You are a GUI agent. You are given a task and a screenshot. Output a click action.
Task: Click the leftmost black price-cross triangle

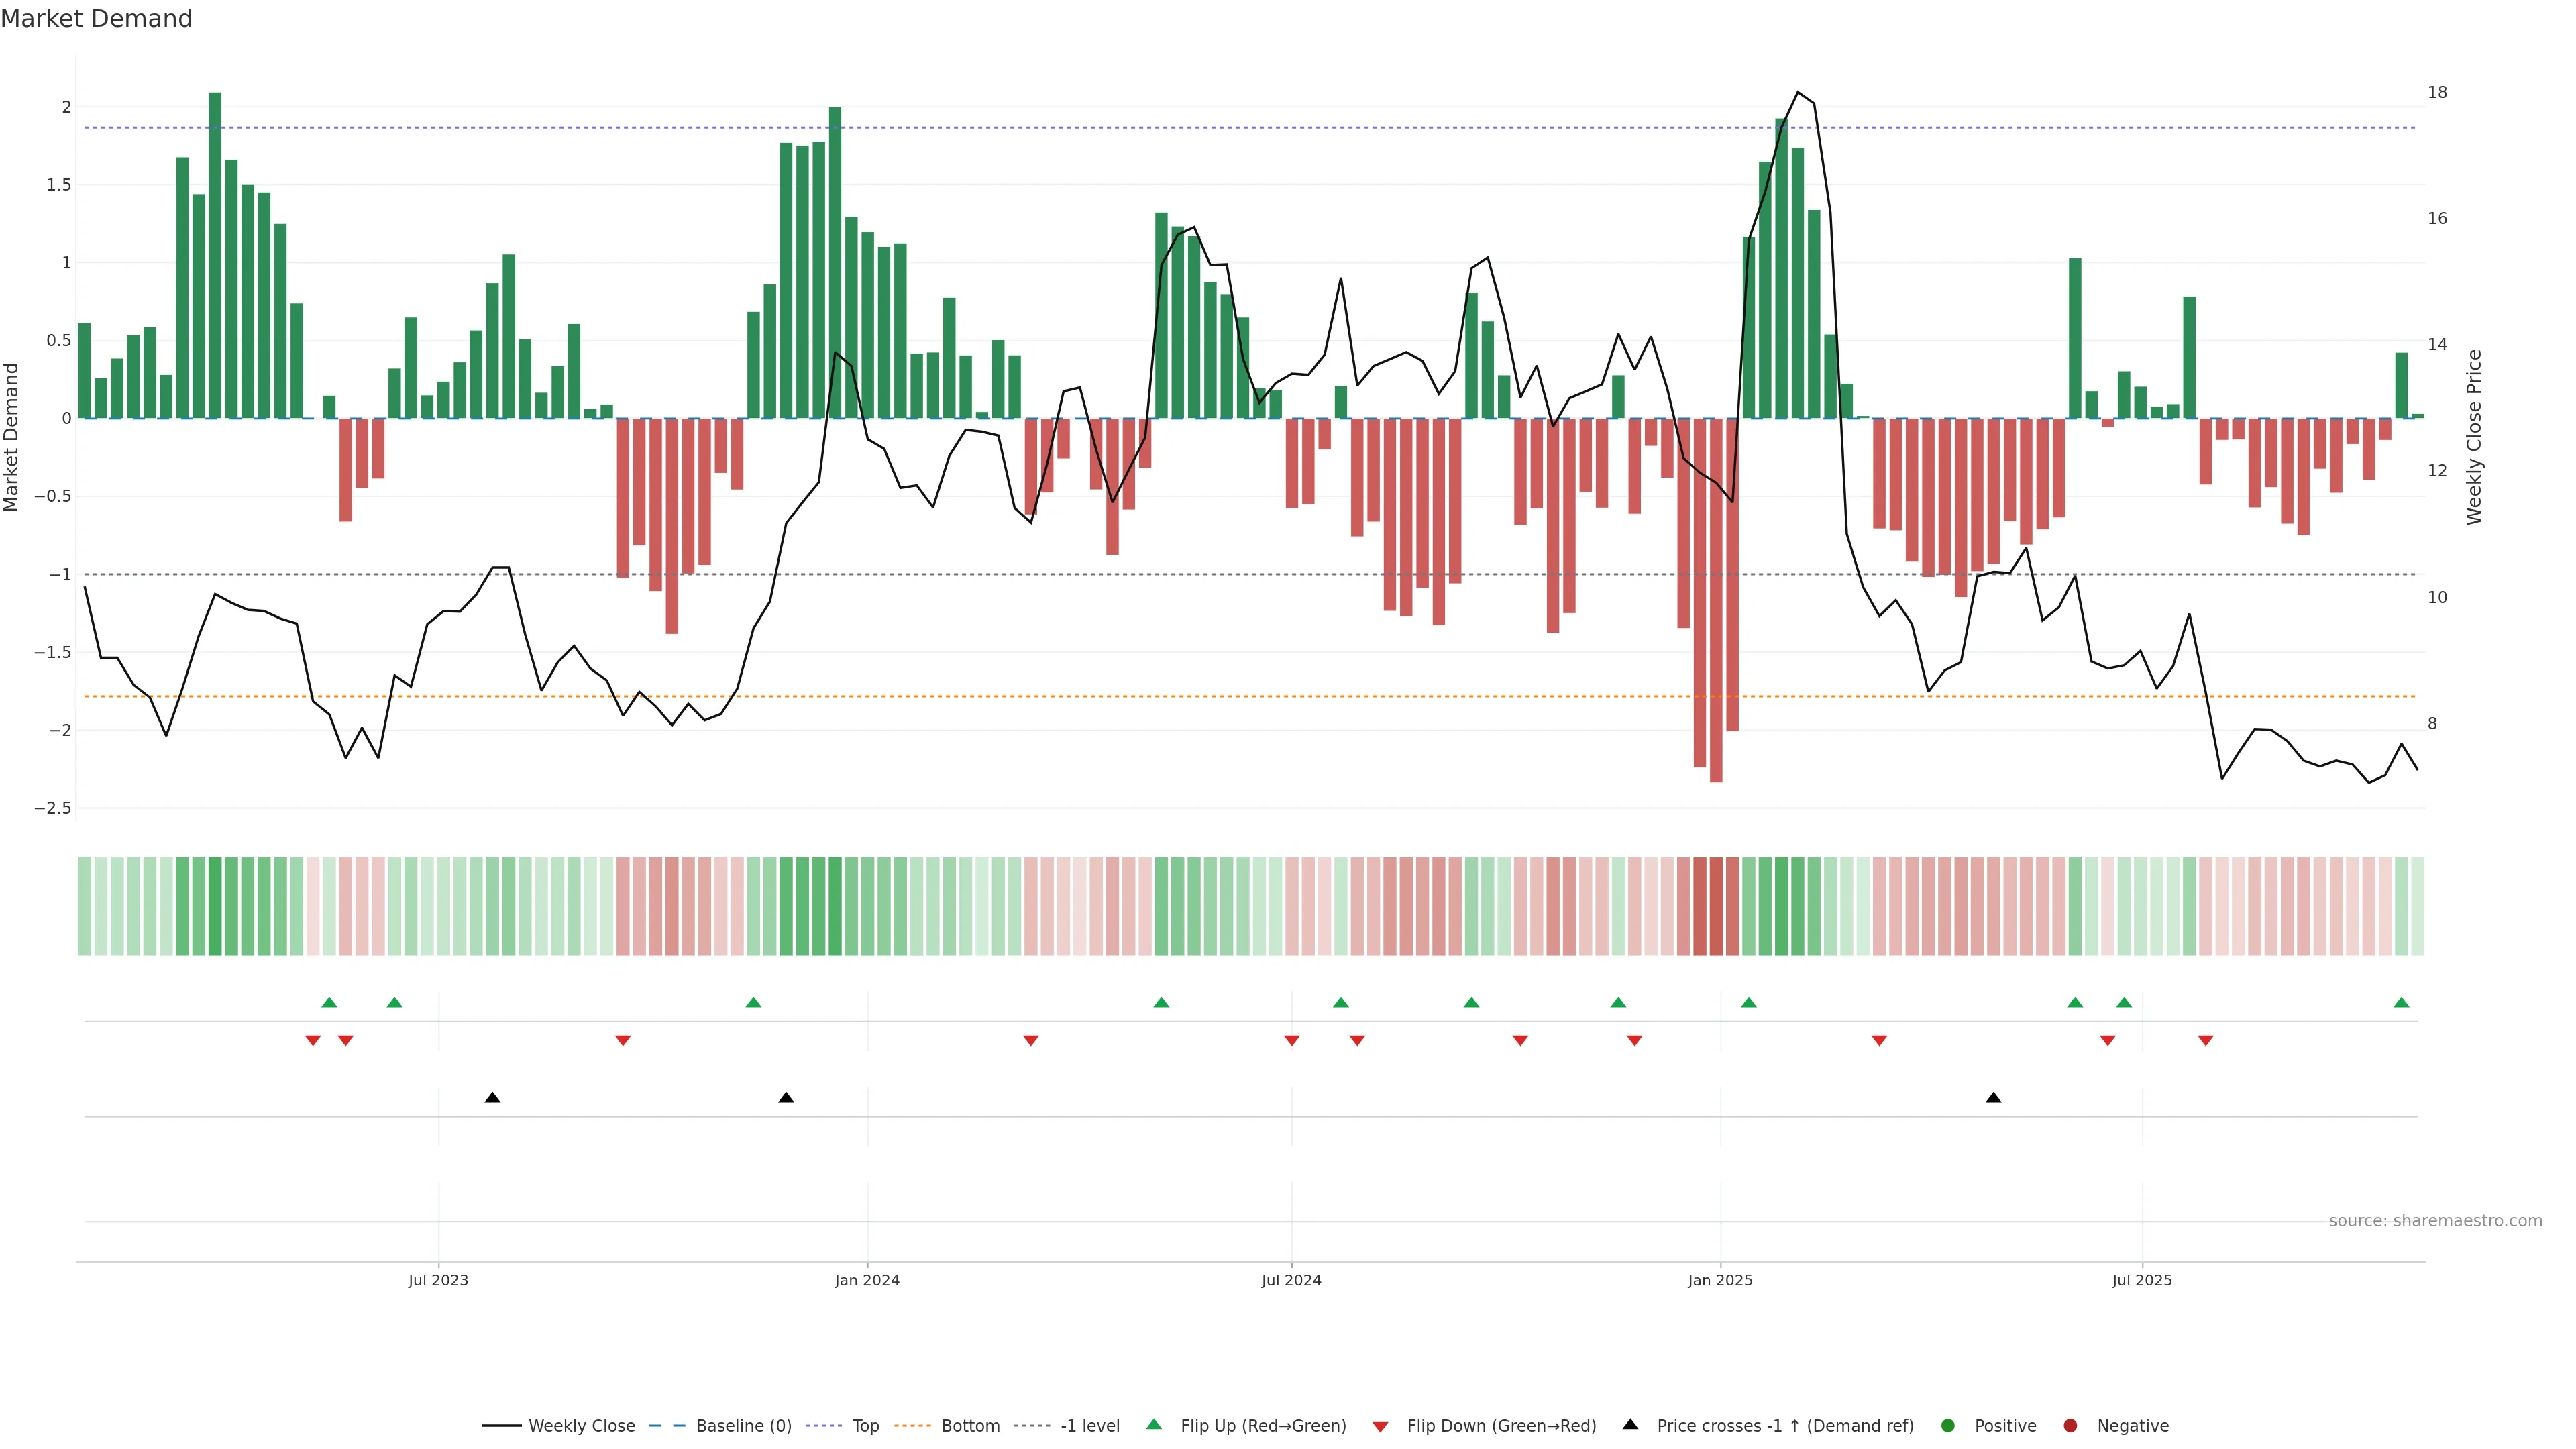point(492,1098)
